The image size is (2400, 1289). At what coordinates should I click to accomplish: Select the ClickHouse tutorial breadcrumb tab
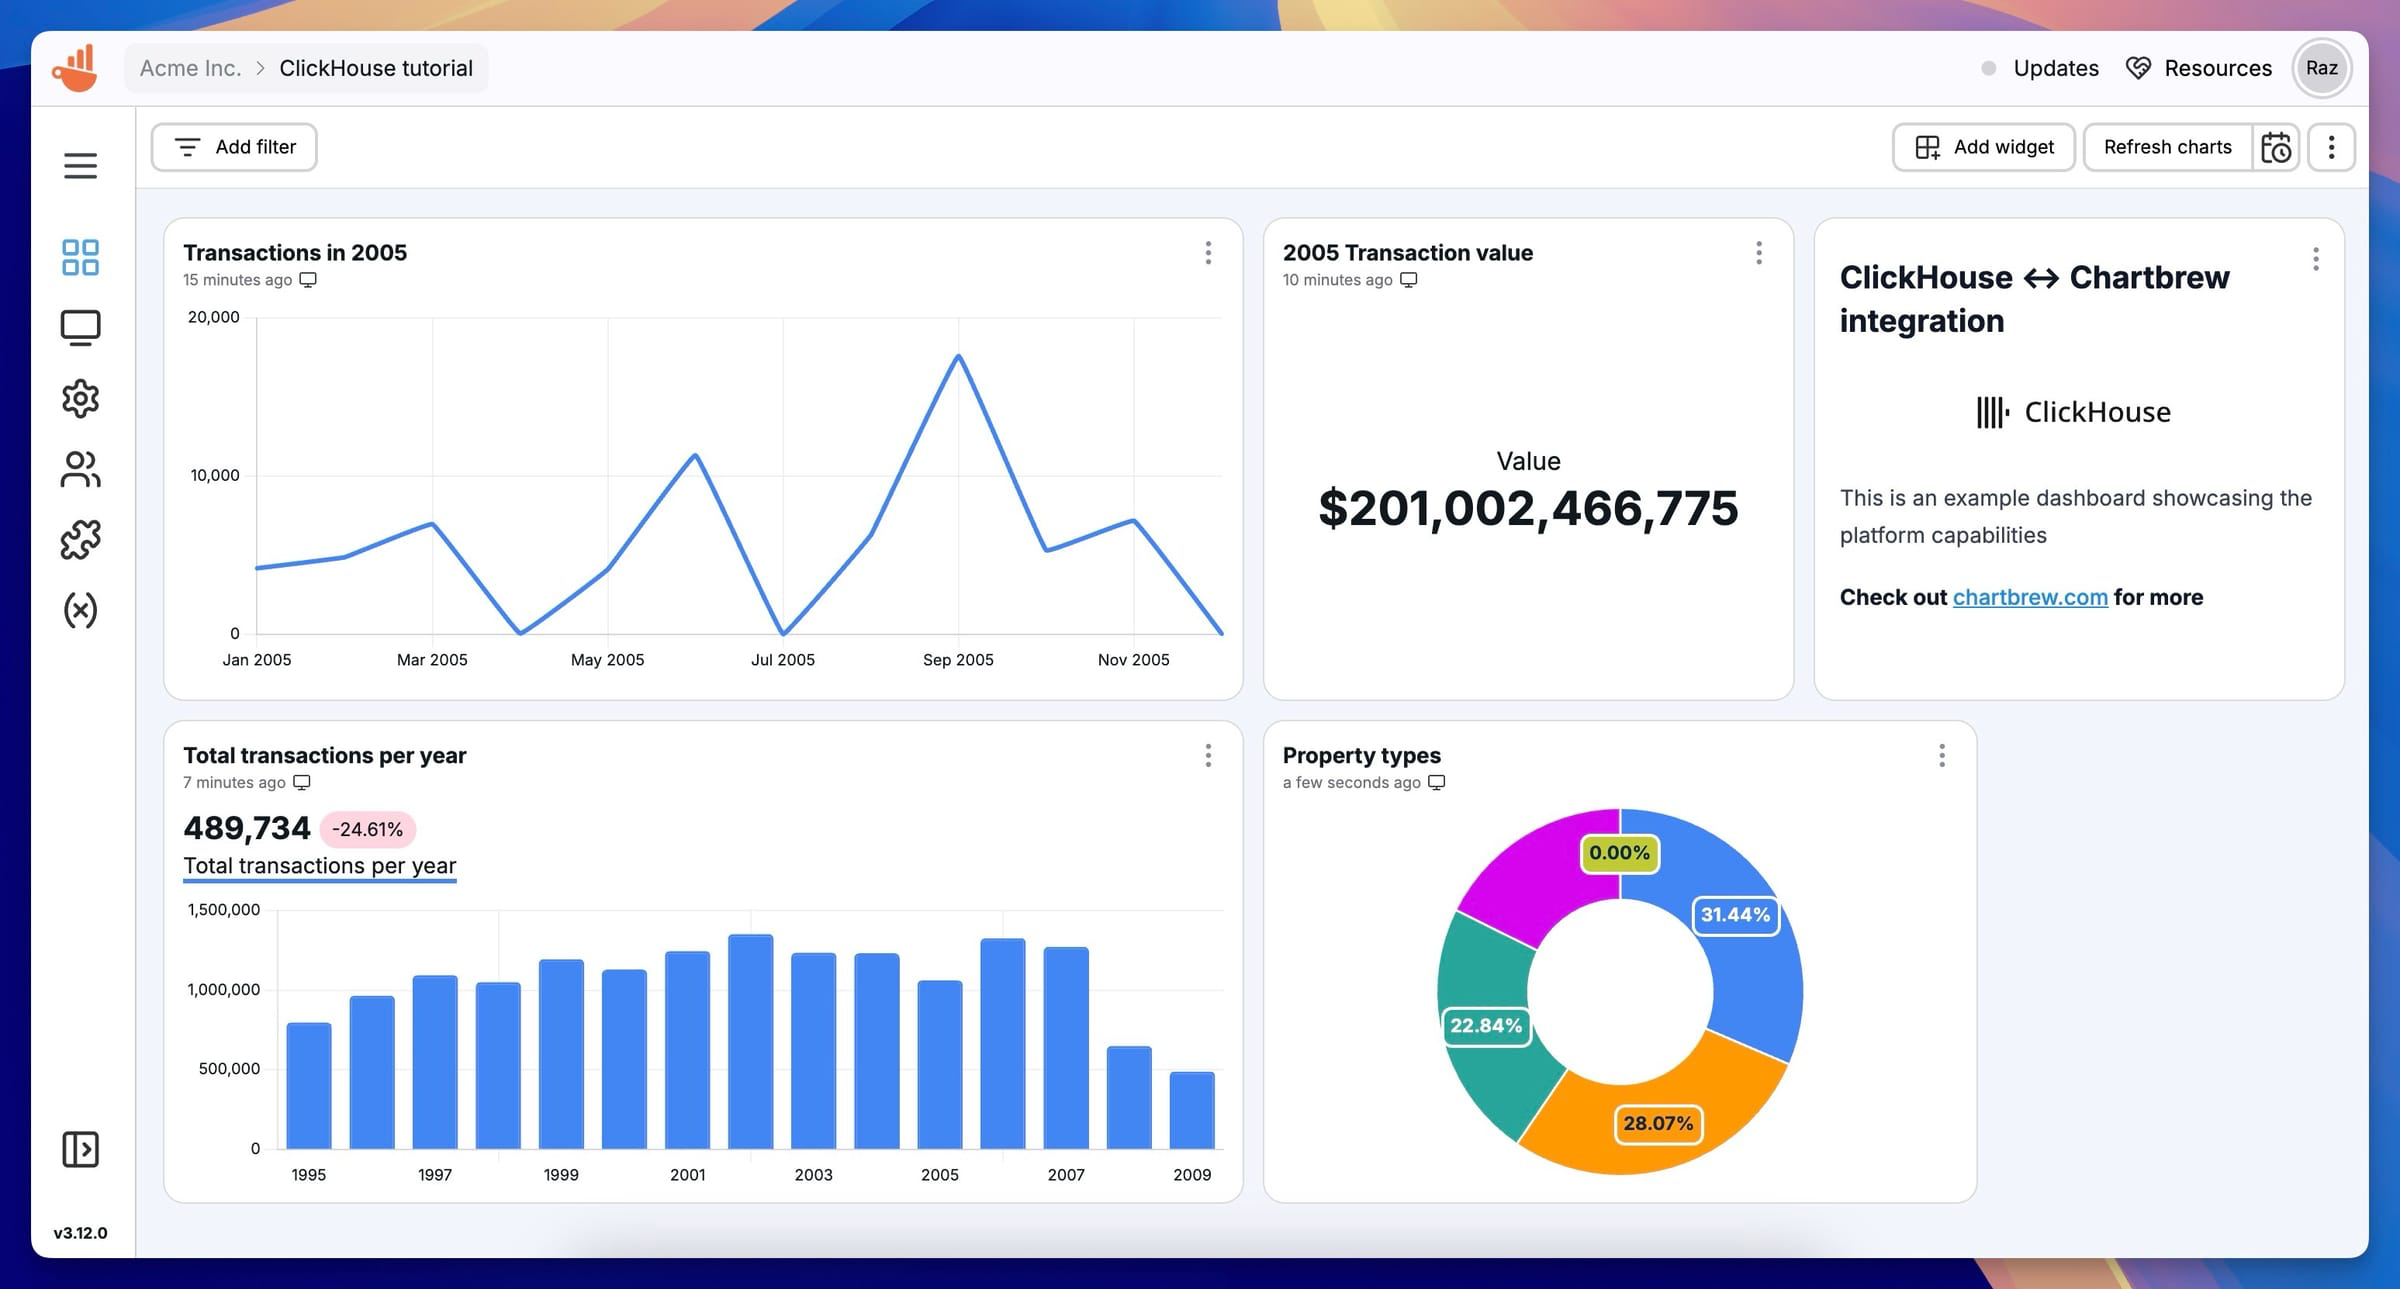[376, 68]
